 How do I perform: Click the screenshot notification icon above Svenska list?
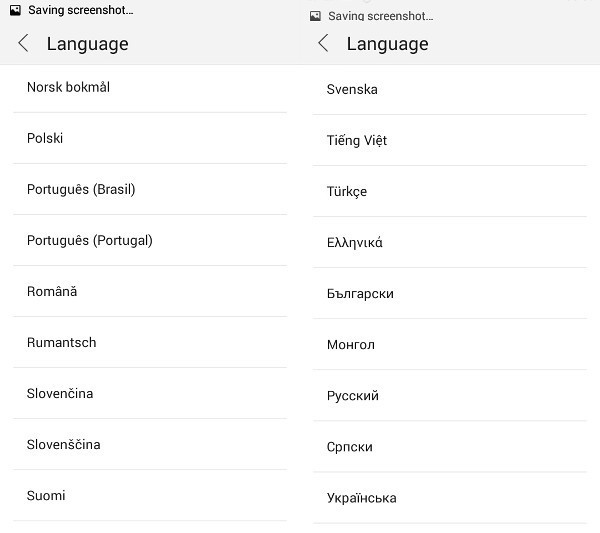(x=315, y=16)
